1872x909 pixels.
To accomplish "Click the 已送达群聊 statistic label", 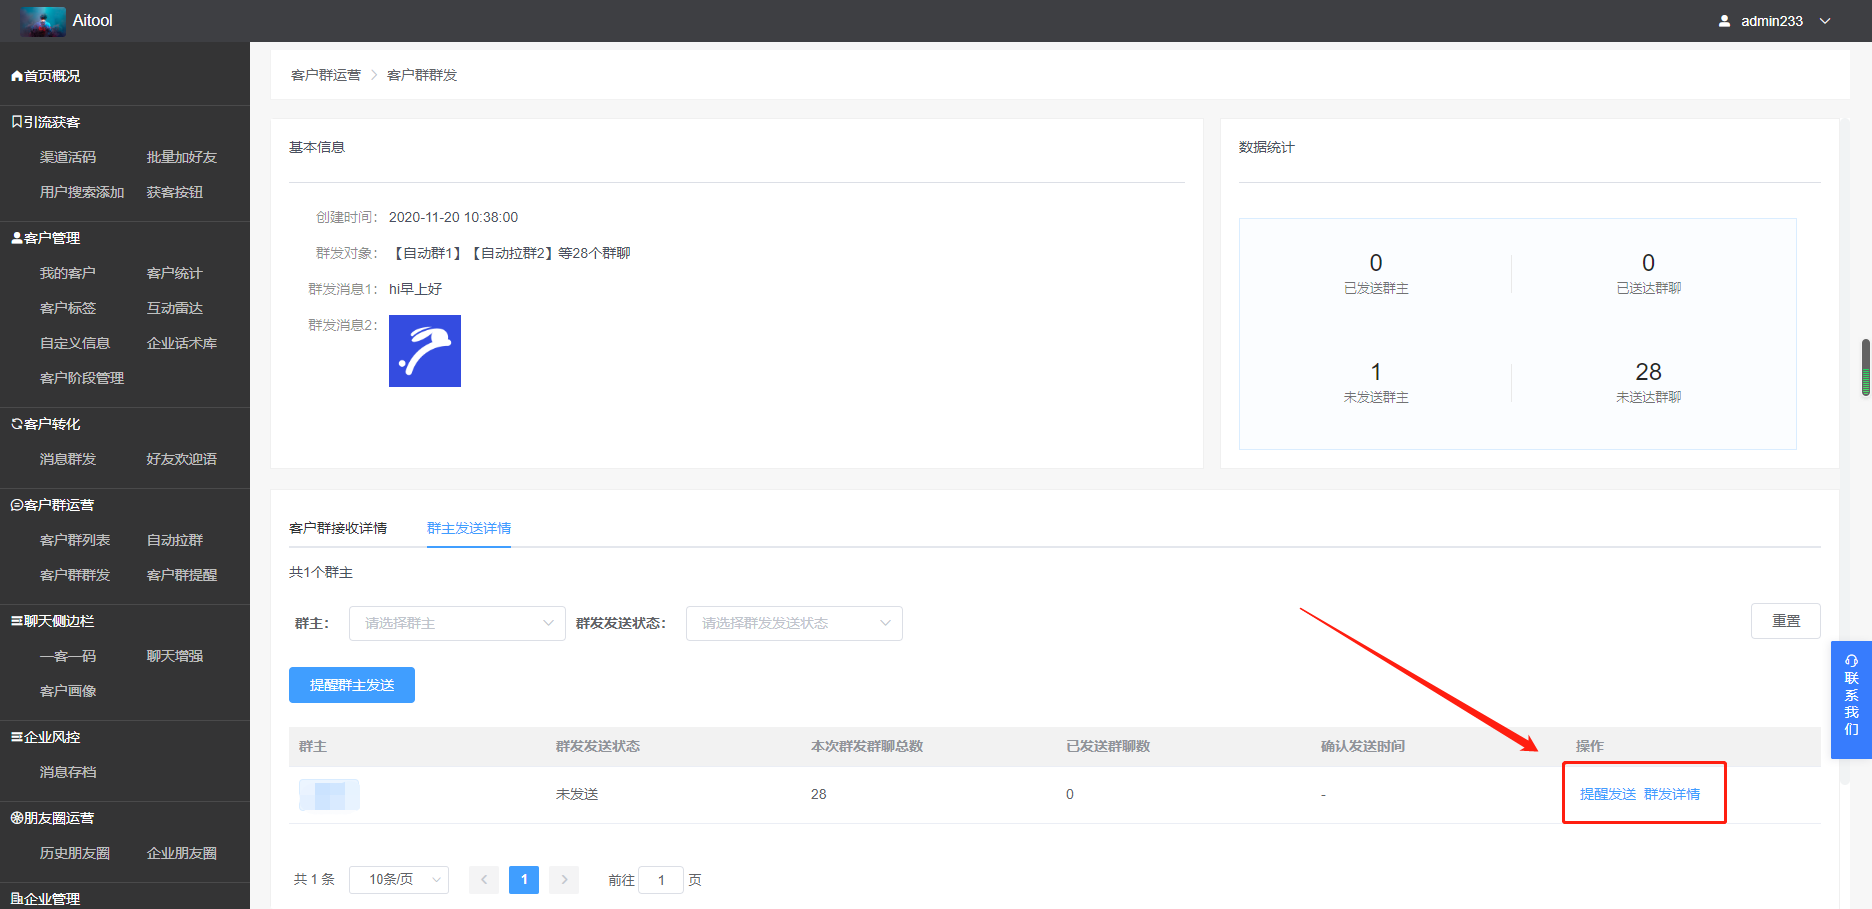I will click(x=1649, y=288).
